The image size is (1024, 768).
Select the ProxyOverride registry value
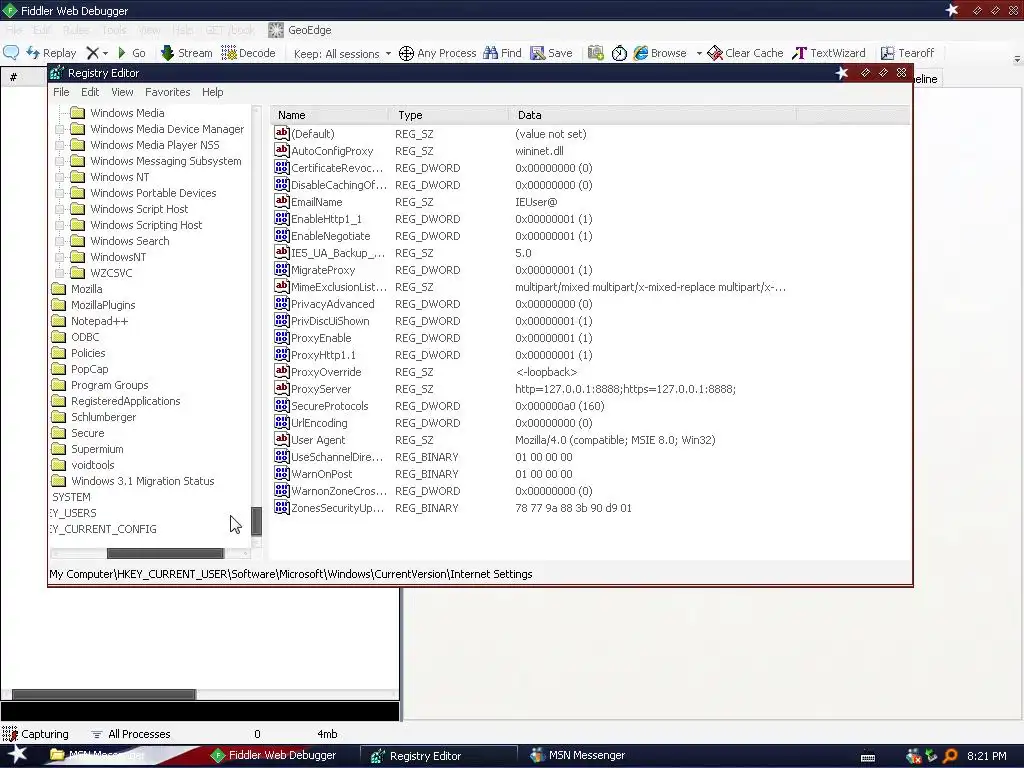326,372
